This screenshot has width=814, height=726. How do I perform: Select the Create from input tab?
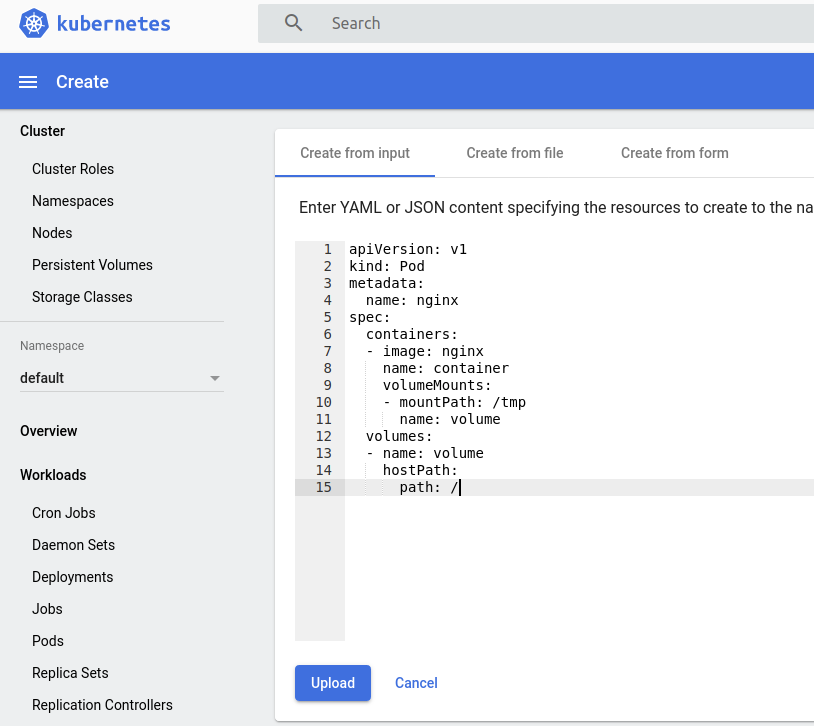355,153
